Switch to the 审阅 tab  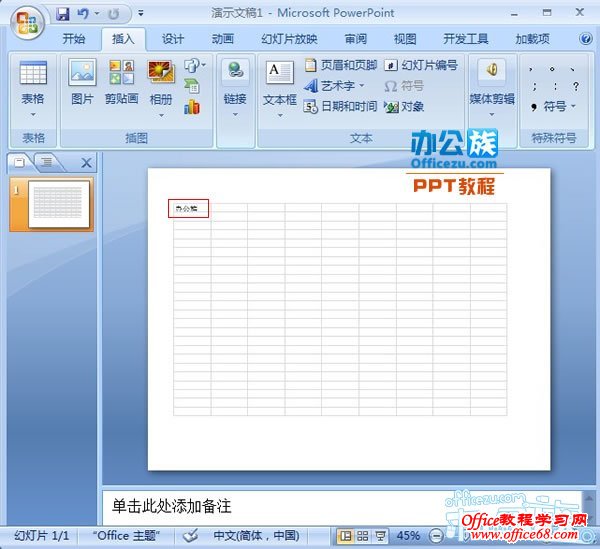(x=355, y=39)
